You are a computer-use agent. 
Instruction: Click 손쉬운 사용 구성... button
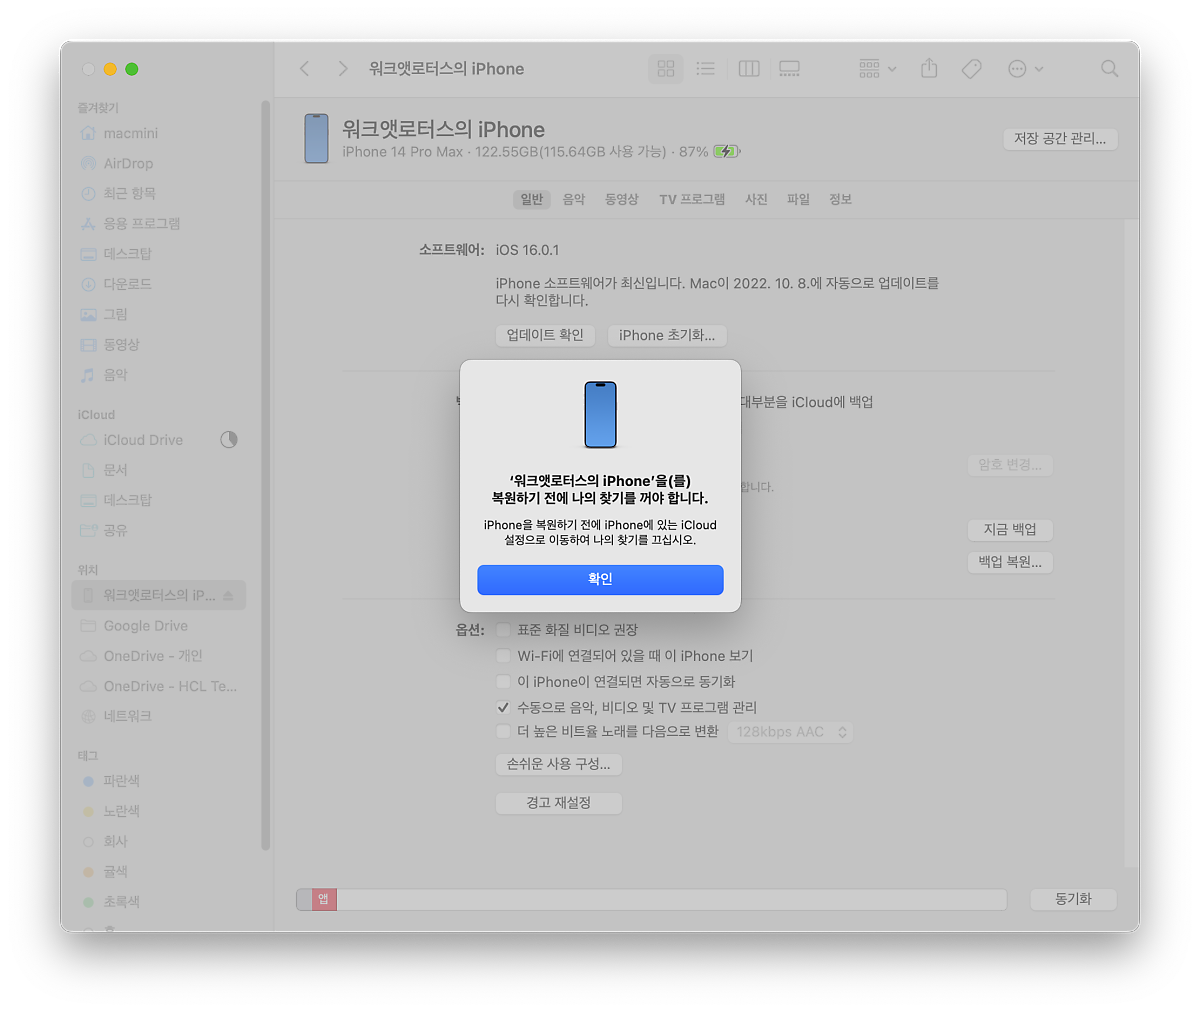tap(558, 764)
